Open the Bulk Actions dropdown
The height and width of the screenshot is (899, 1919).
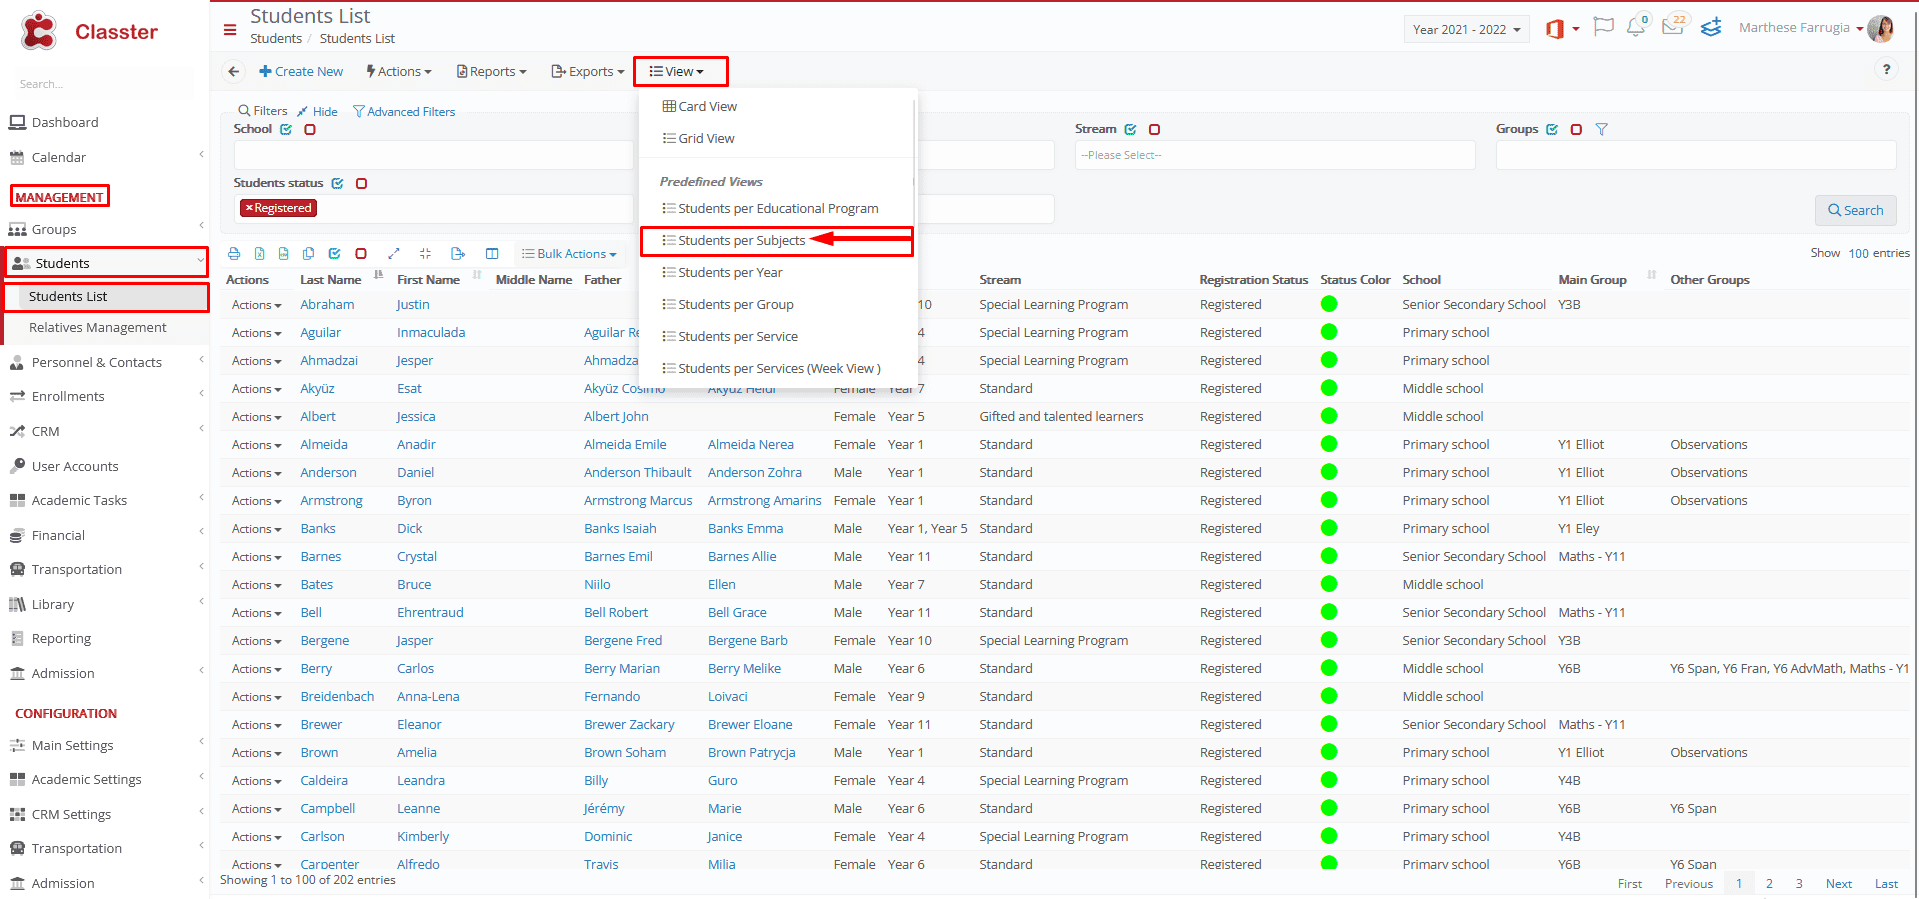[569, 254]
